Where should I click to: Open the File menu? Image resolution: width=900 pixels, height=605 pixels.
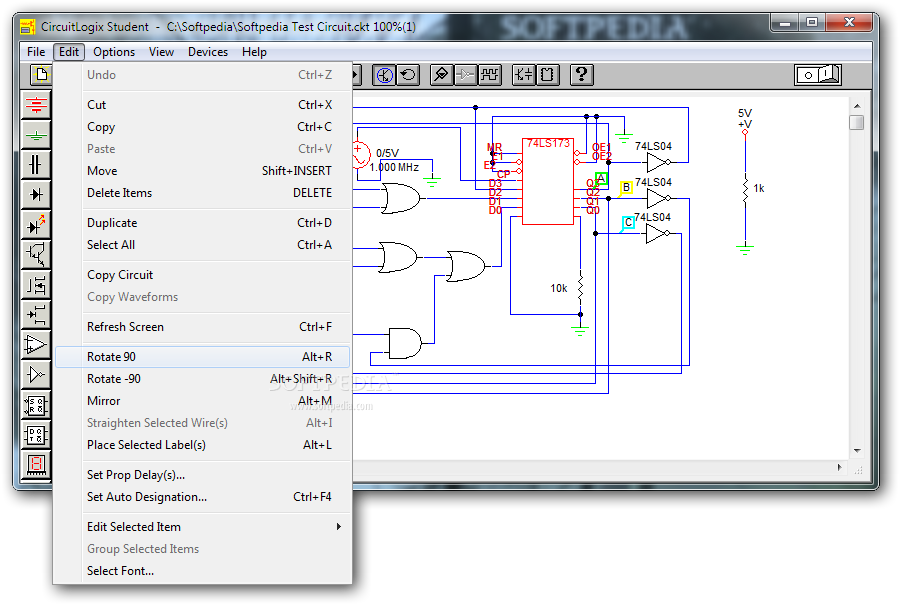pos(36,52)
